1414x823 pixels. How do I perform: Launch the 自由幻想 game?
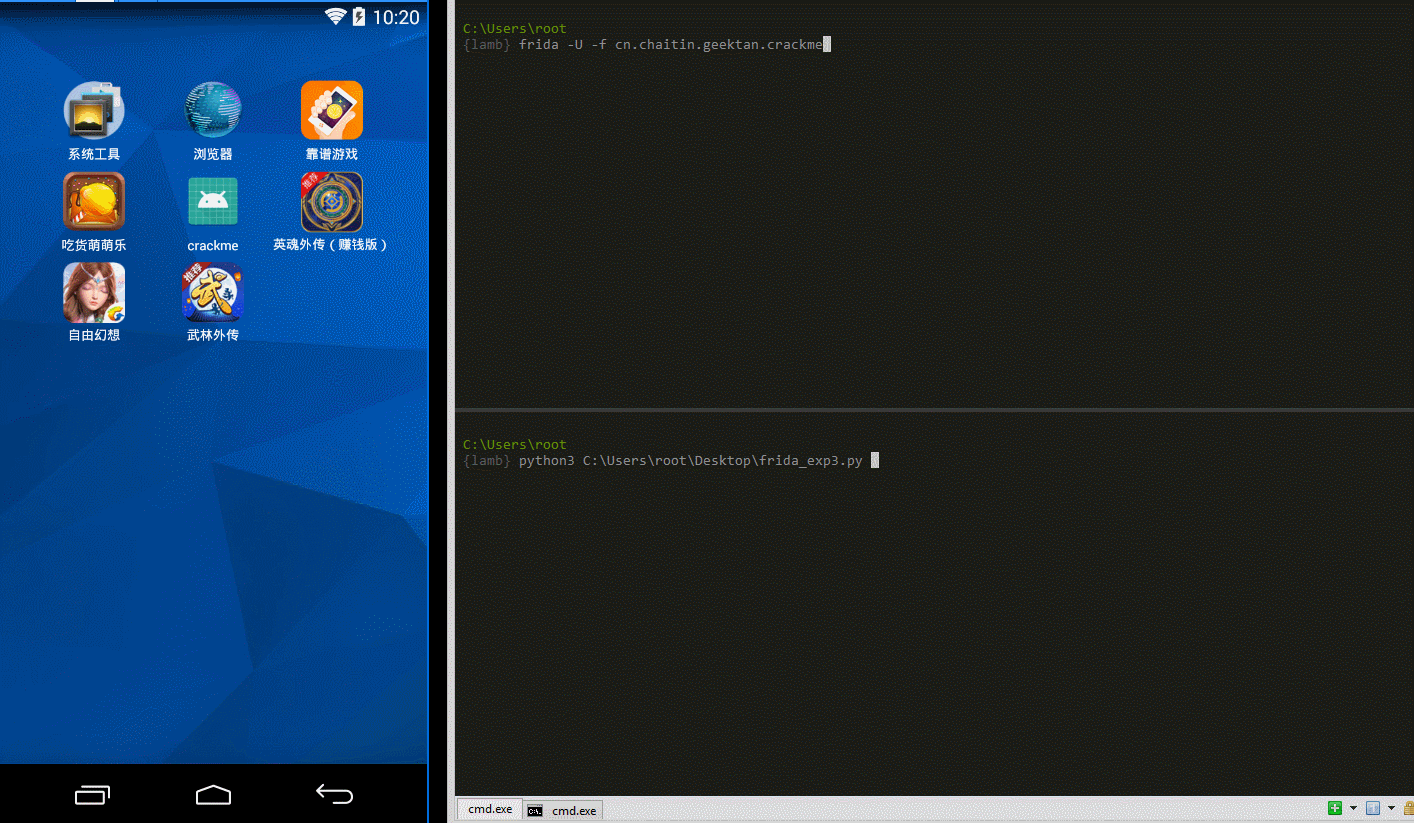94,292
